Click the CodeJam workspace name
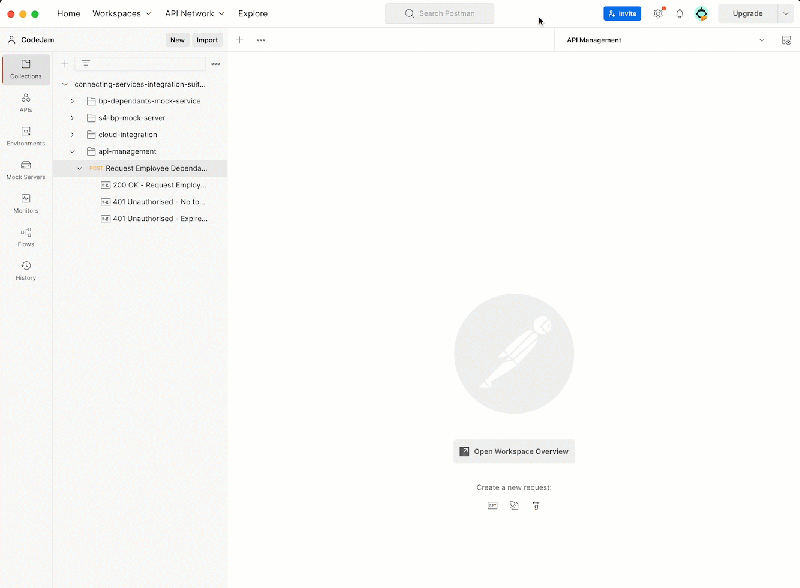This screenshot has height=588, width=800. [x=38, y=40]
